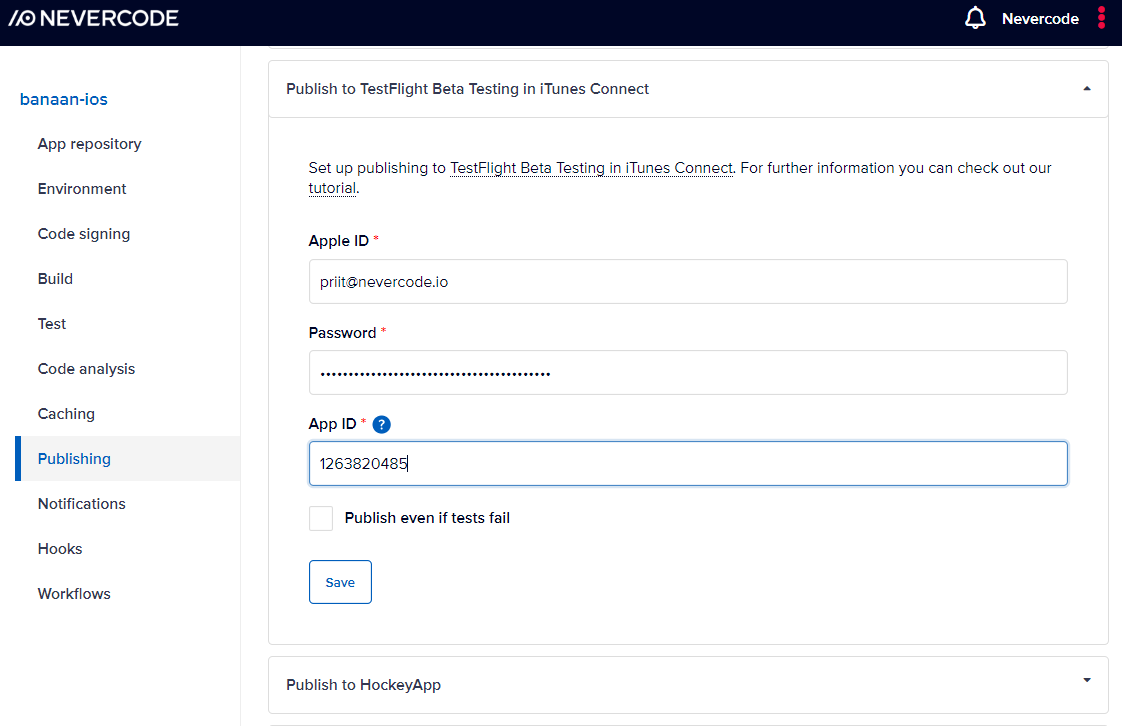Open the Test settings section
Screen dimensions: 1122x726
point(52,324)
